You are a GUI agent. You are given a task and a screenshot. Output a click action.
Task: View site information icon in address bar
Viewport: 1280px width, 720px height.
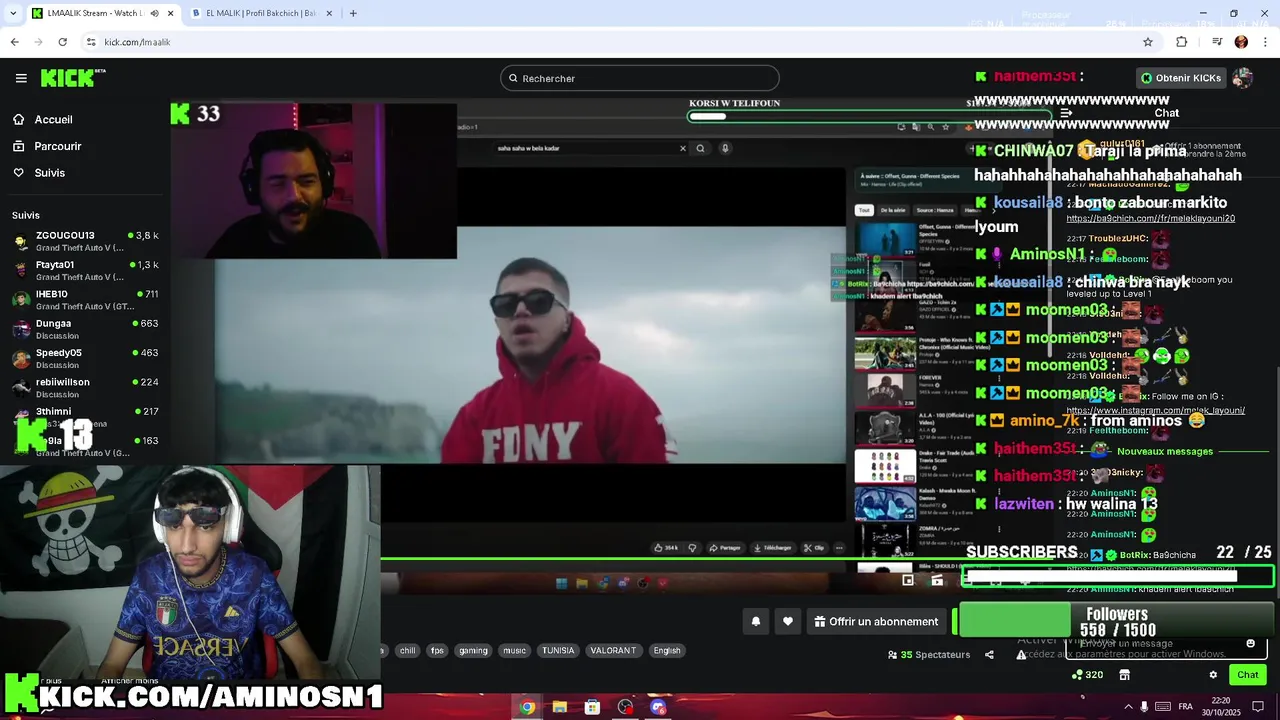pyautogui.click(x=91, y=42)
